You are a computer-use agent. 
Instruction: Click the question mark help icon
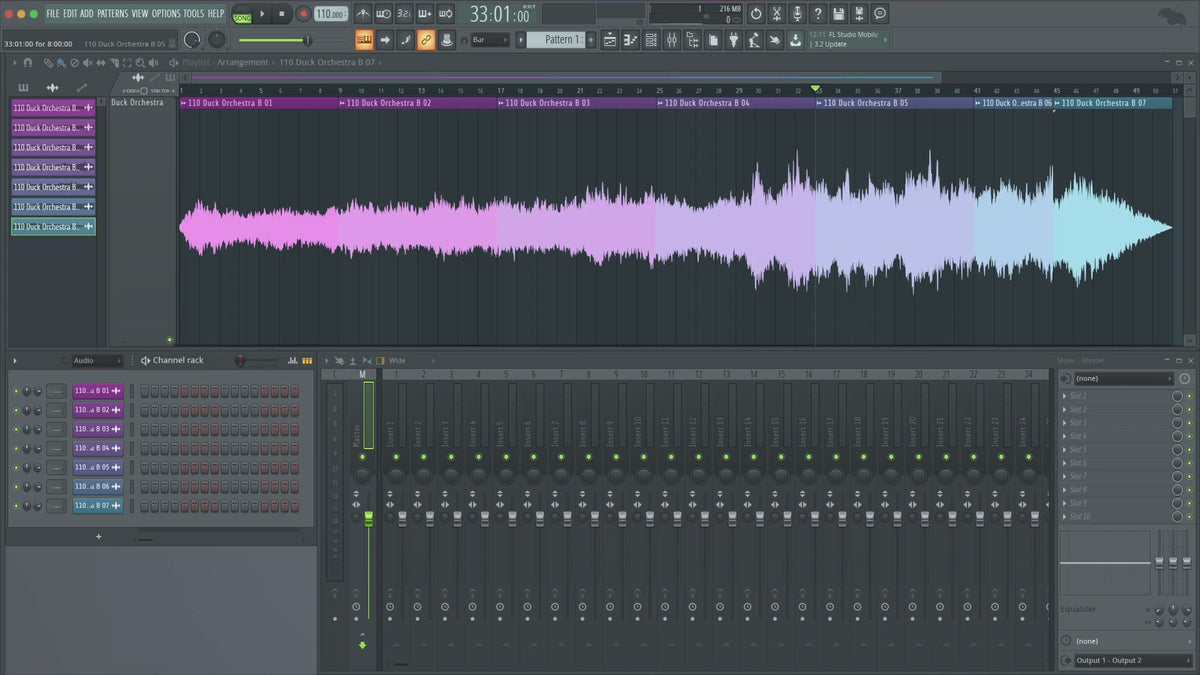click(x=818, y=14)
